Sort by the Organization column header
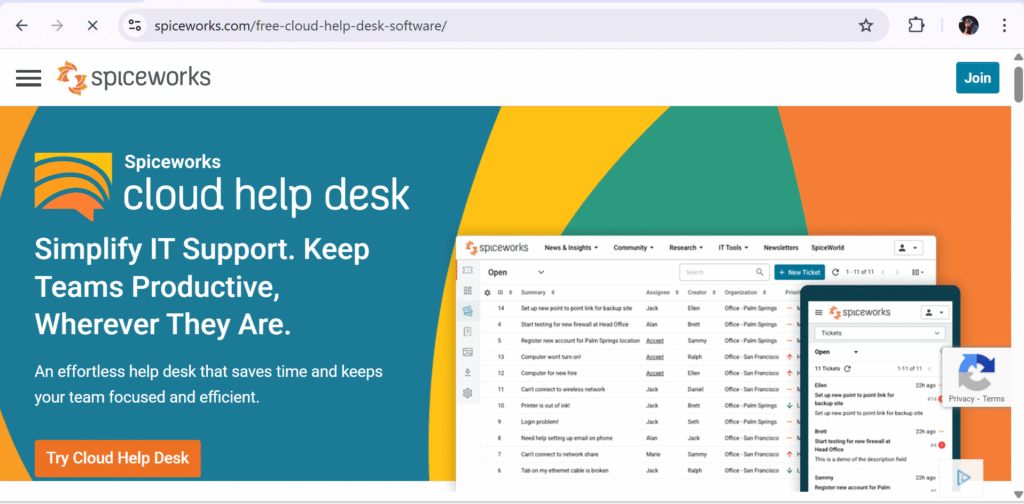Viewport: 1024px width, 504px height. click(x=745, y=292)
